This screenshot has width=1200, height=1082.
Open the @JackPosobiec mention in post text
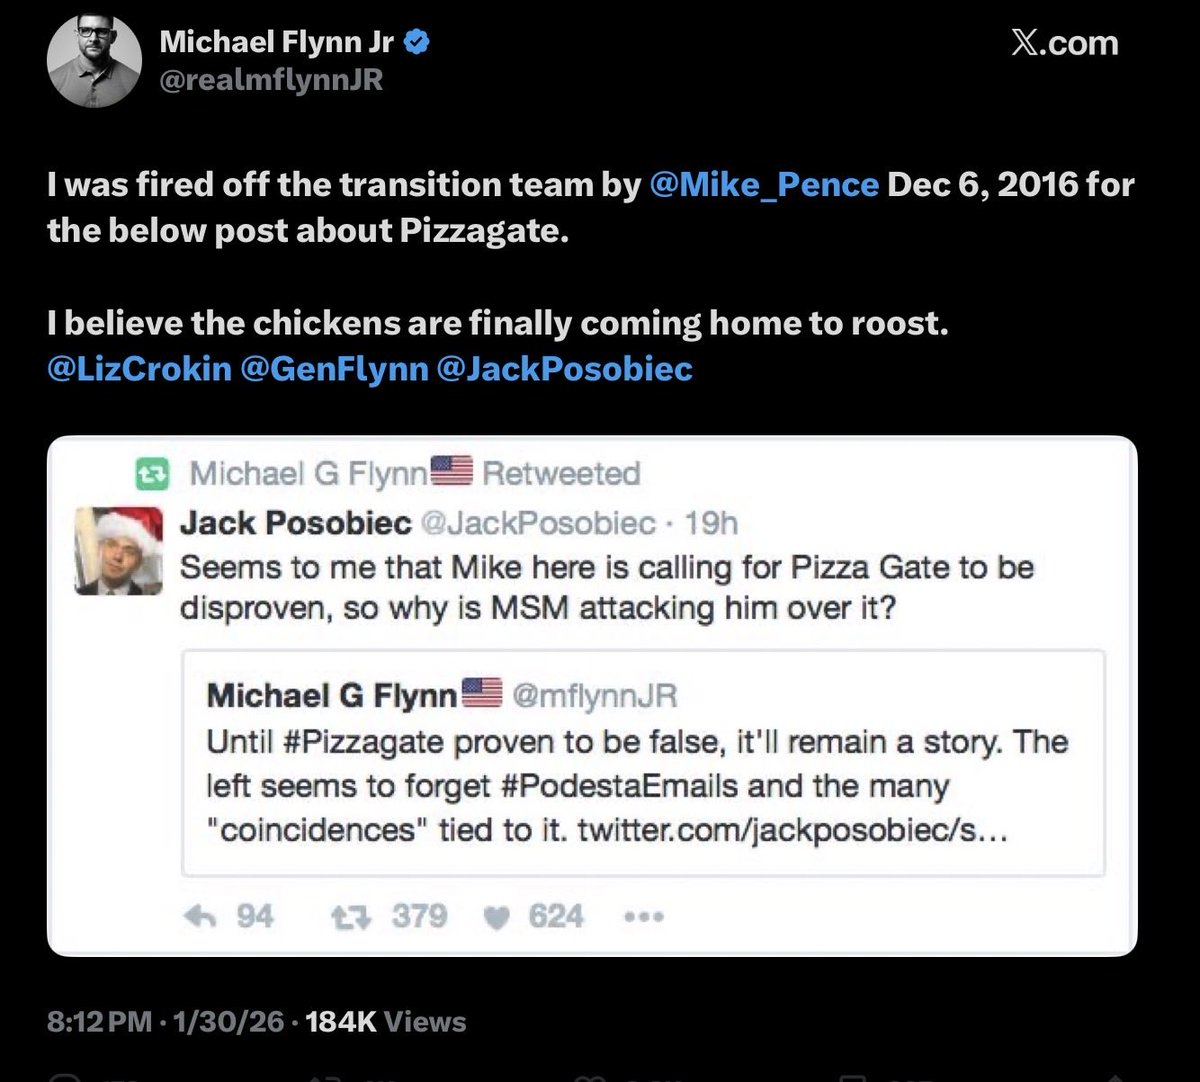(x=565, y=369)
